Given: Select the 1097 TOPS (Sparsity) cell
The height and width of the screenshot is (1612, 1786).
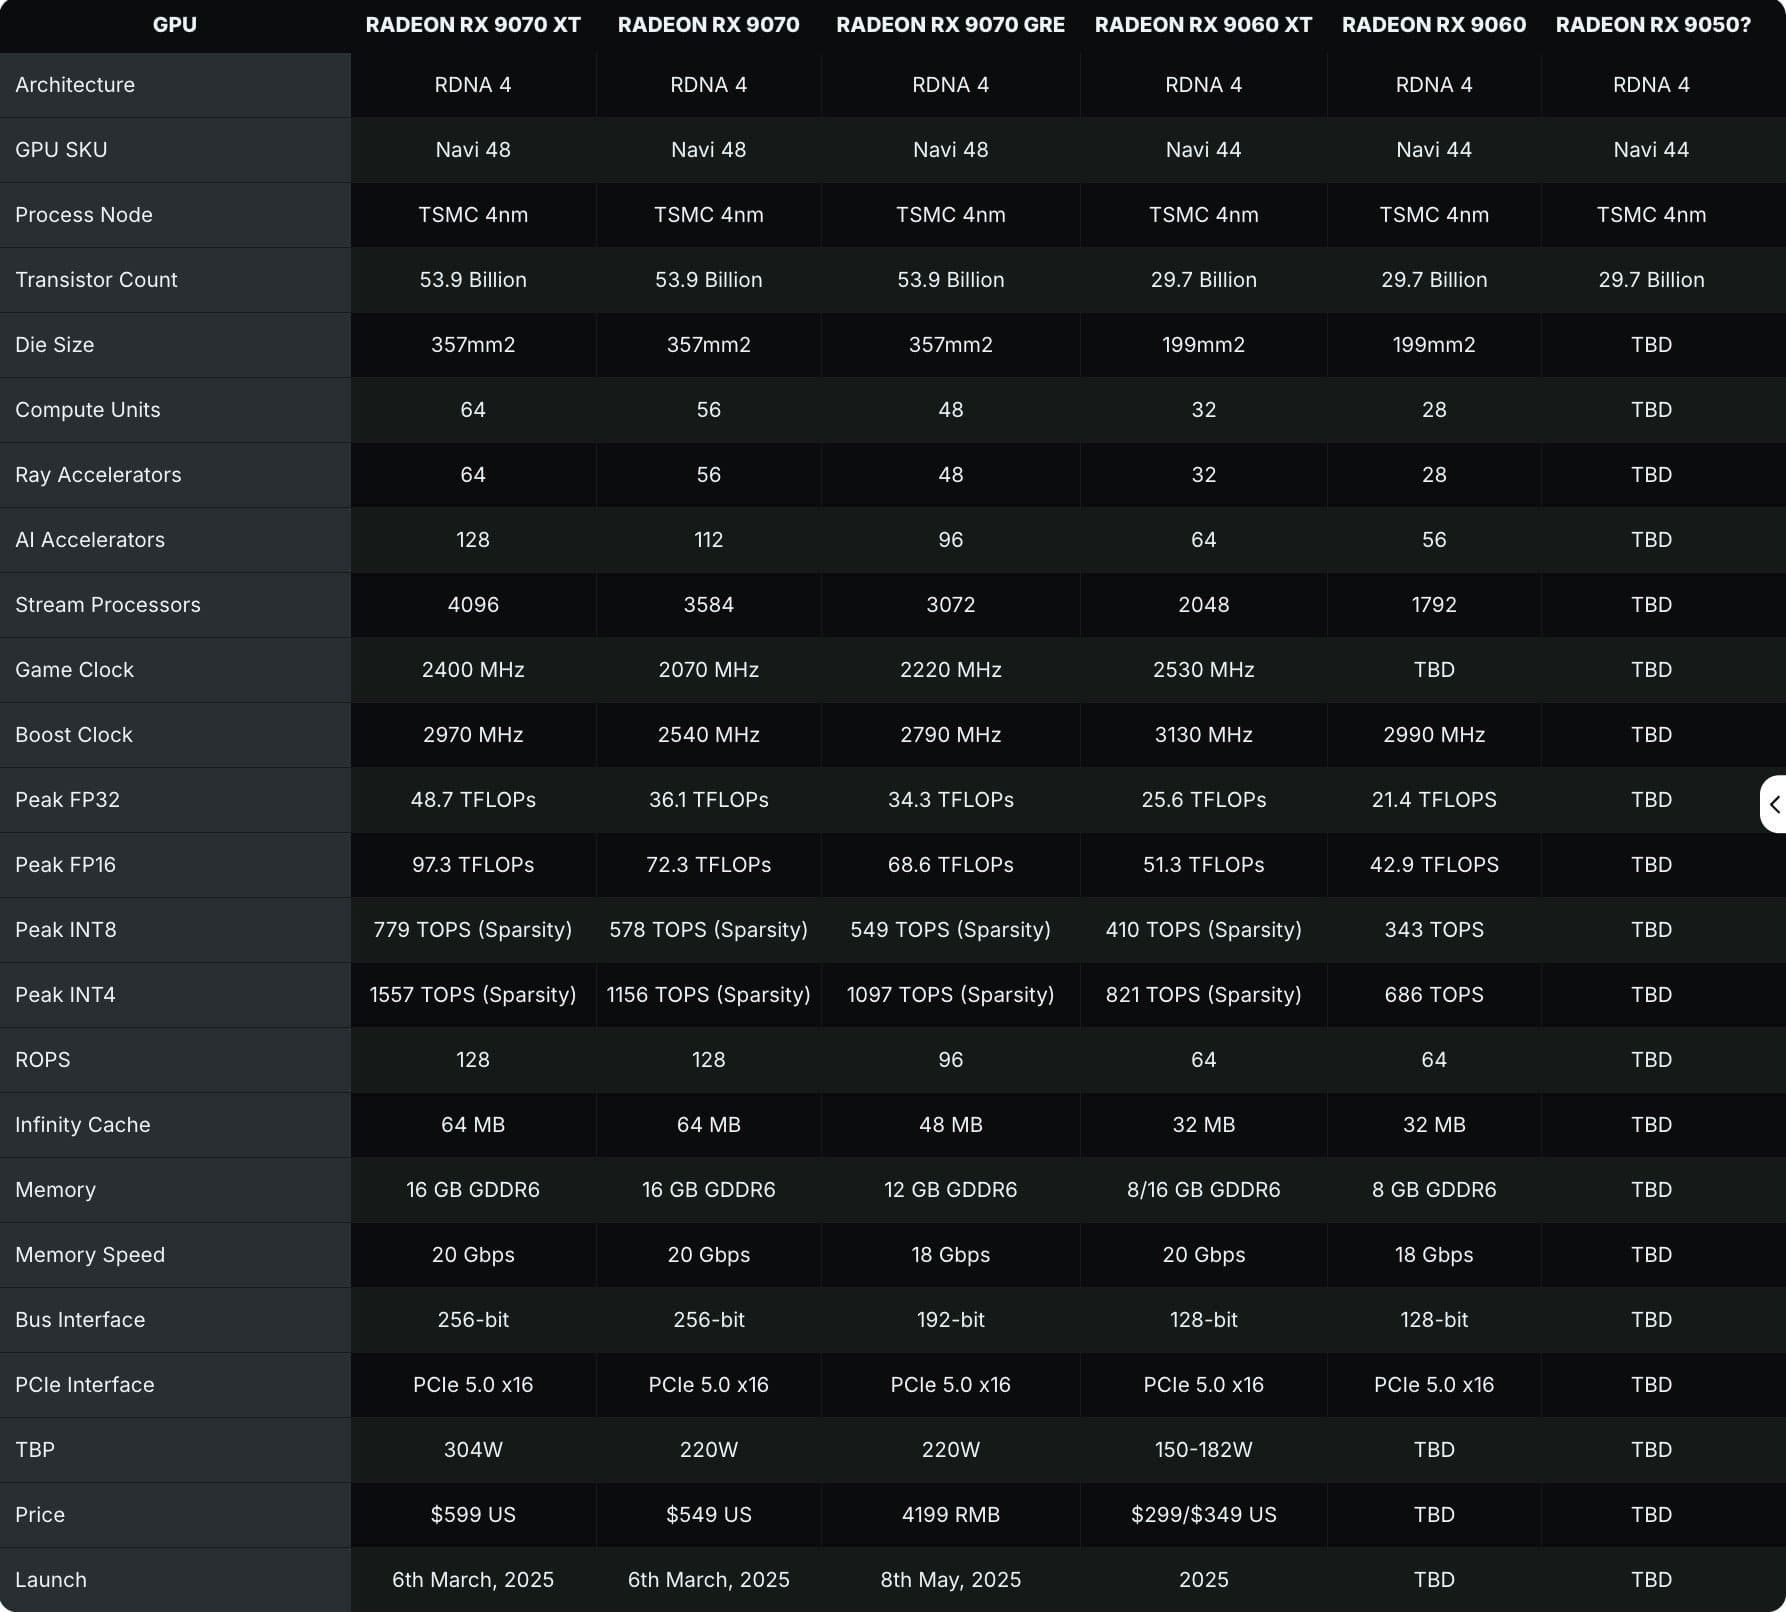Looking at the screenshot, I should point(950,995).
